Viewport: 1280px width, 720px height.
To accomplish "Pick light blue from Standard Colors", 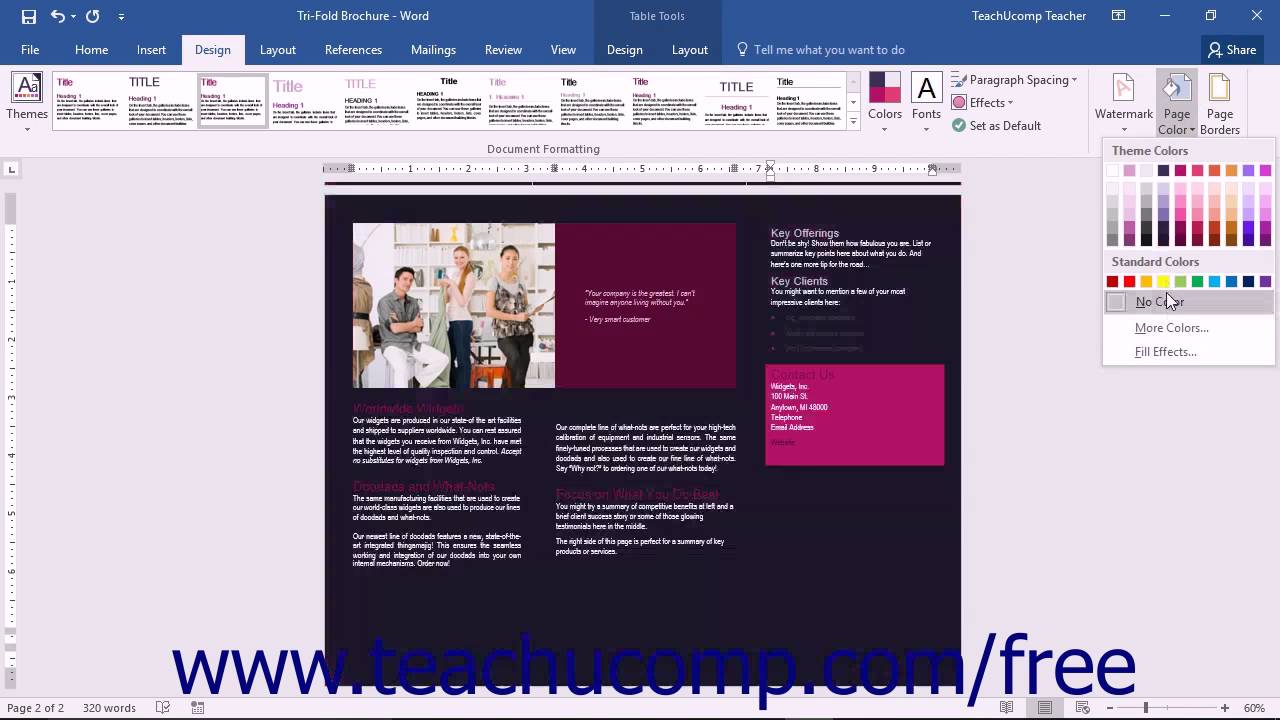I will pos(1214,281).
